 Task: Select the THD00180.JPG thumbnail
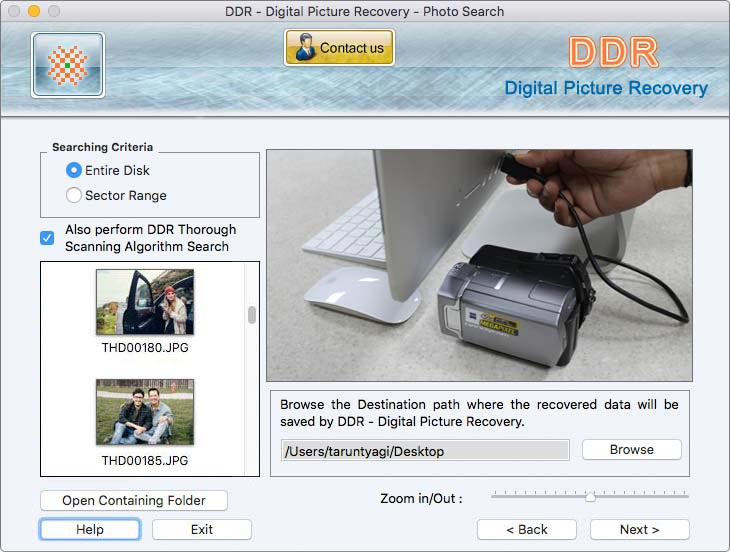[x=145, y=302]
